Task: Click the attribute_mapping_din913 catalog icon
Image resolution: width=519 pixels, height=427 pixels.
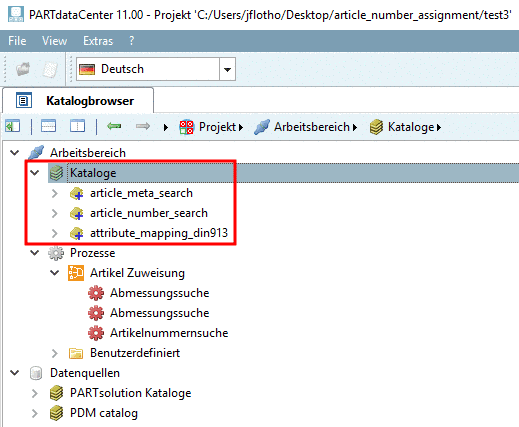Action: pyautogui.click(x=76, y=233)
